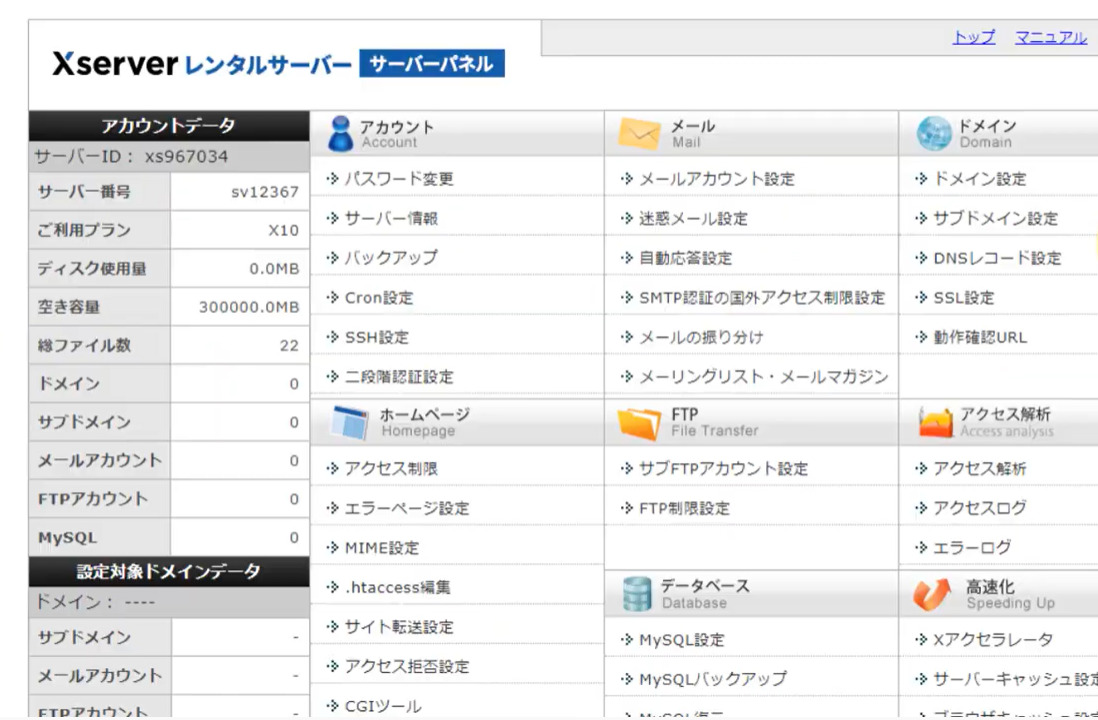Click the server number value sv12367
The width and height of the screenshot is (1098, 720).
265,192
